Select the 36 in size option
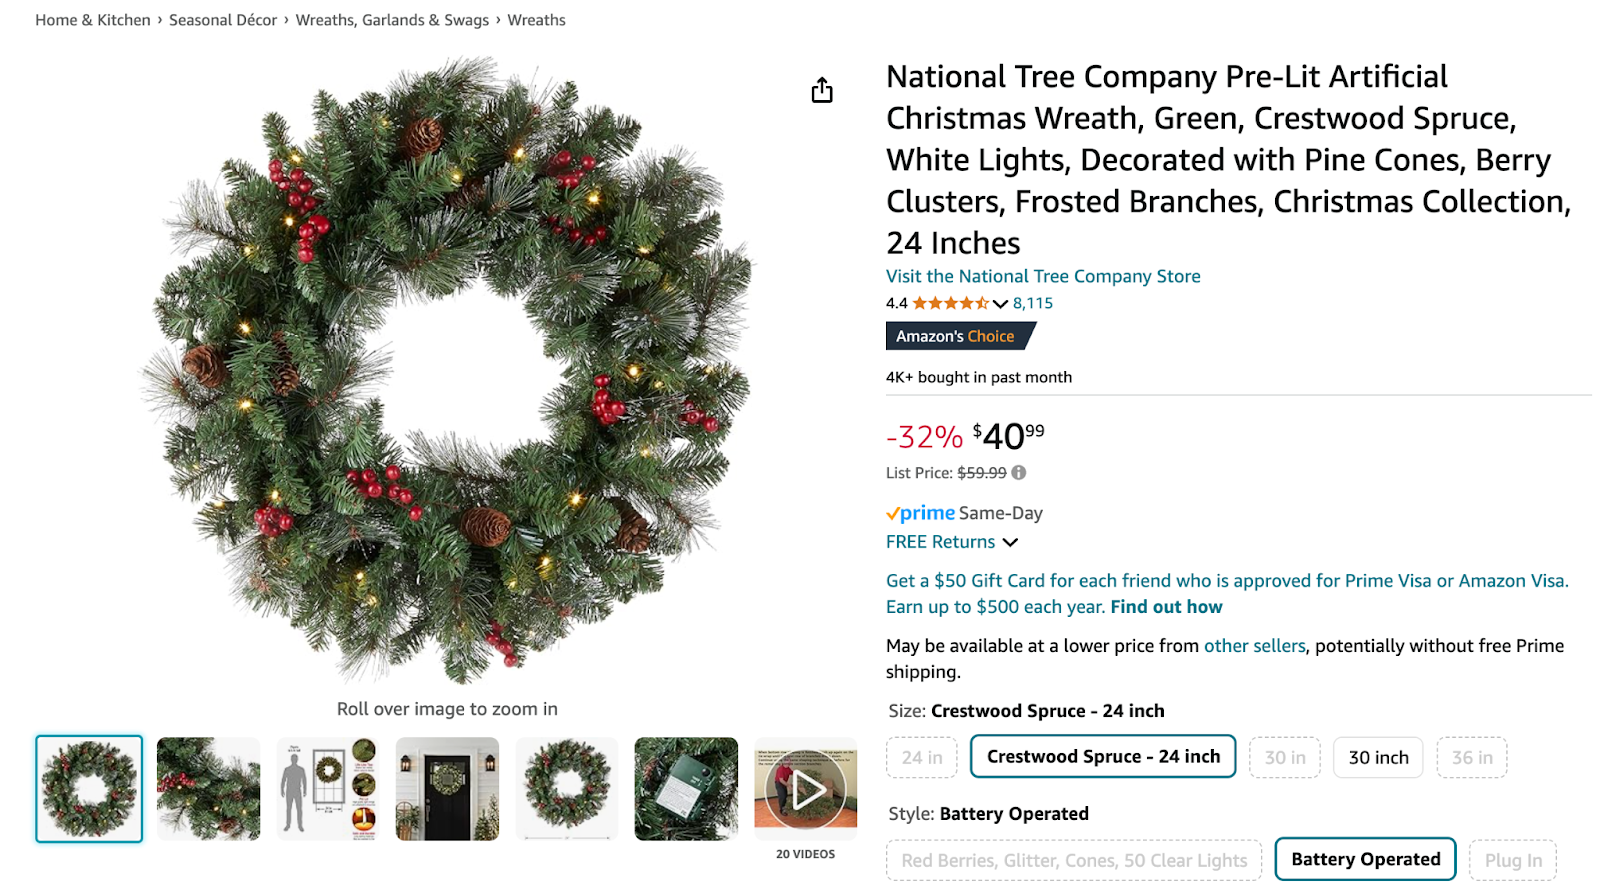 (1470, 757)
